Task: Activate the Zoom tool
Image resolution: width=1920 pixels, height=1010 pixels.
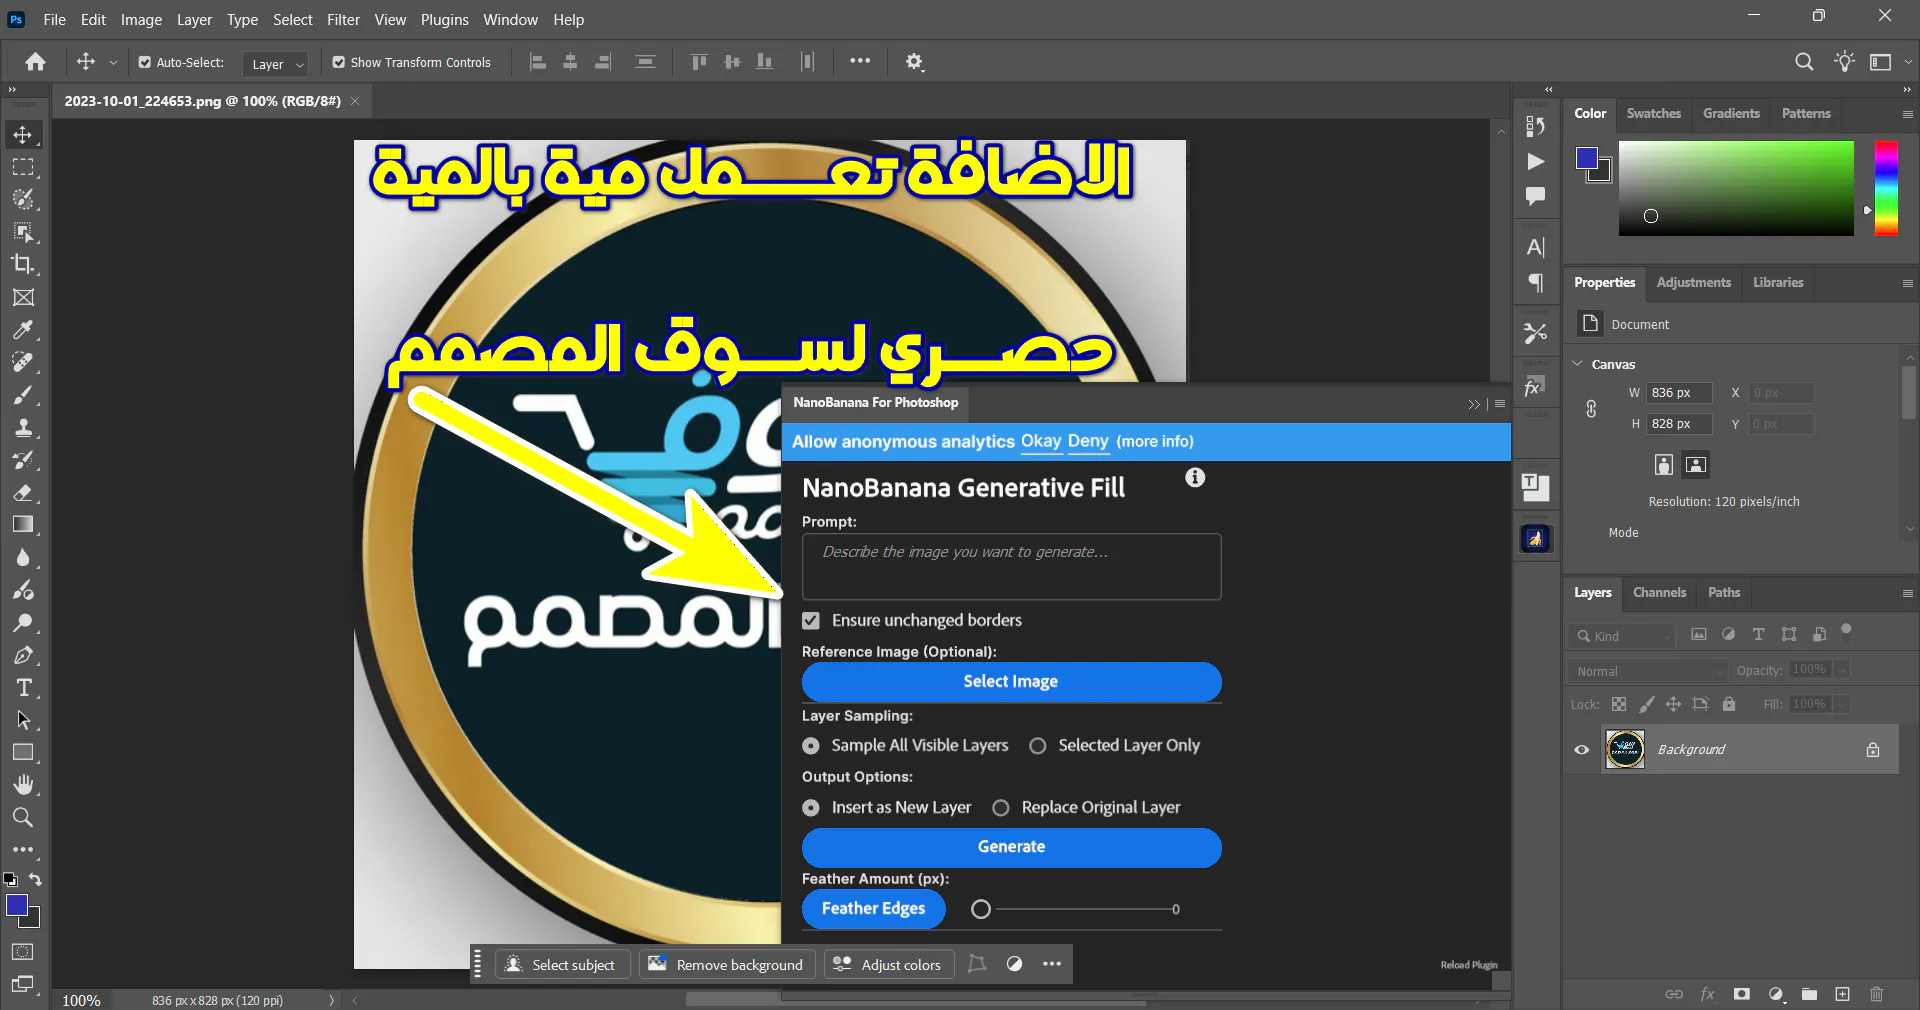Action: pos(24,818)
